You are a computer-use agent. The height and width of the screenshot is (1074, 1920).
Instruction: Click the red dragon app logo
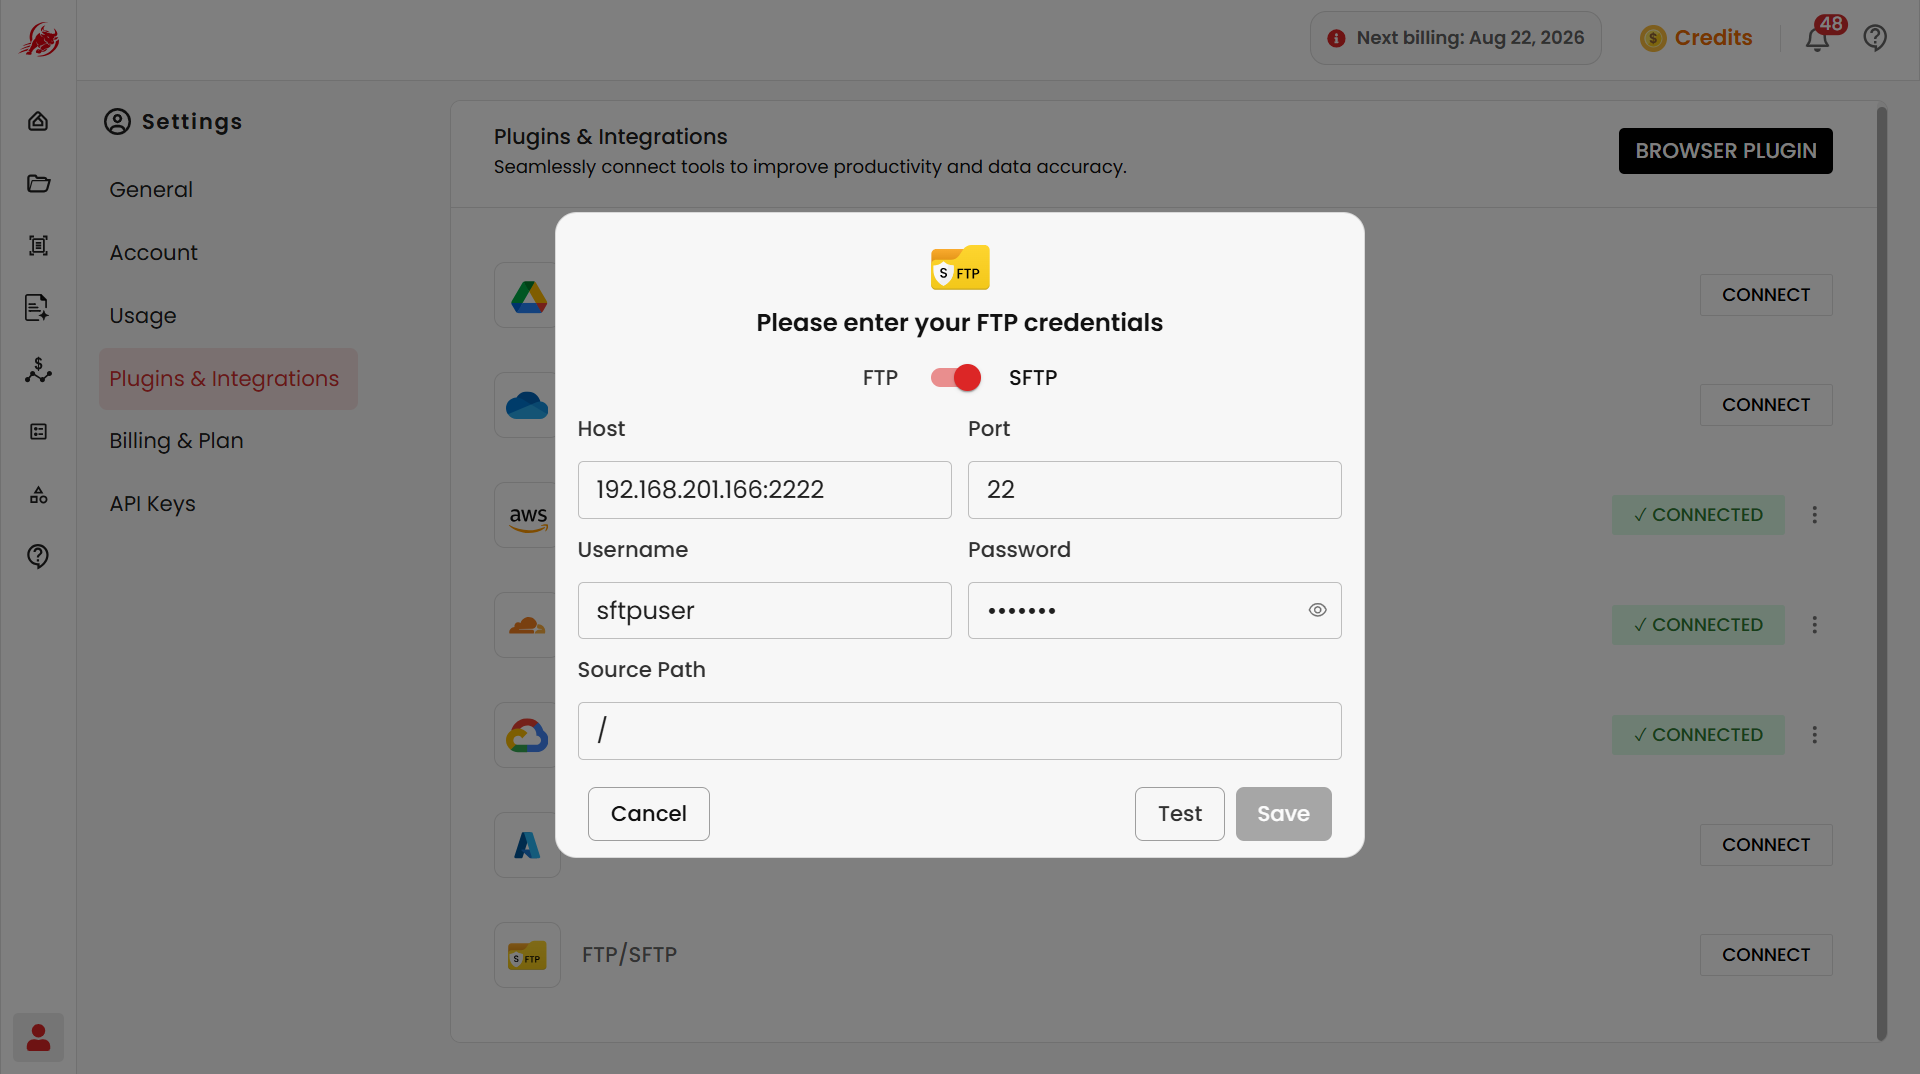click(39, 39)
